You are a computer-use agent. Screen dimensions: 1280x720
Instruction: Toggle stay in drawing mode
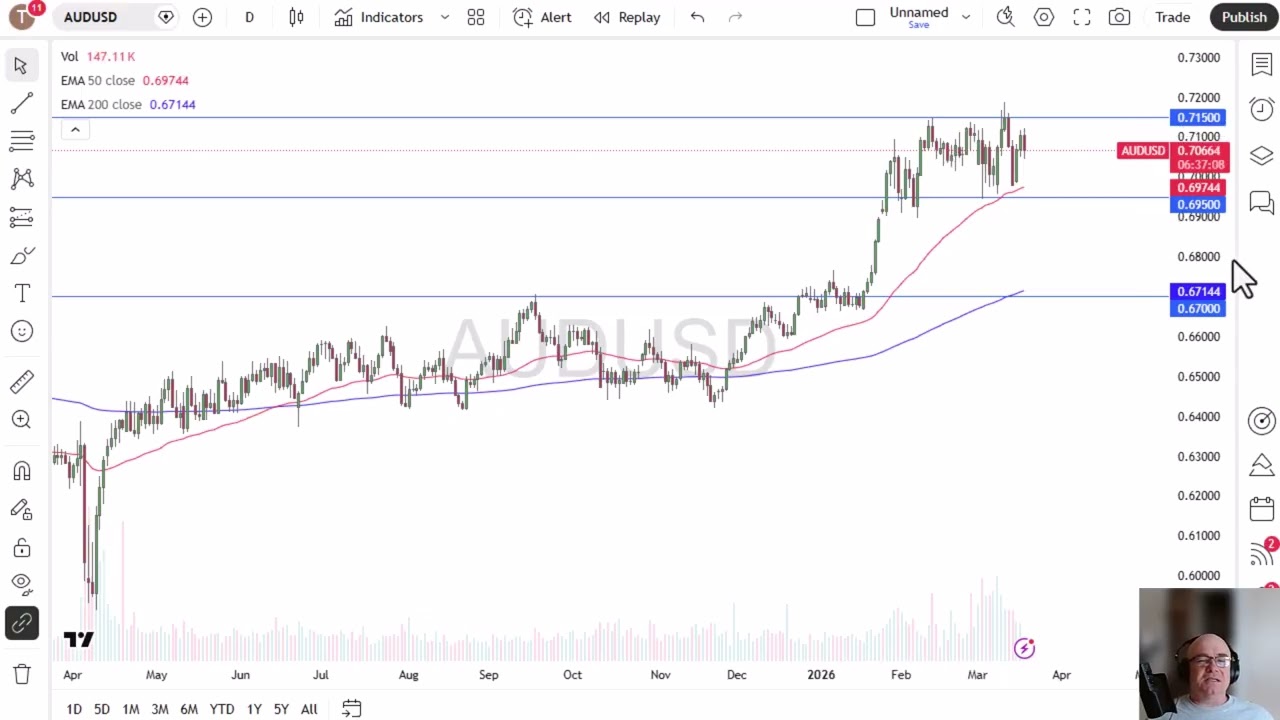point(21,510)
